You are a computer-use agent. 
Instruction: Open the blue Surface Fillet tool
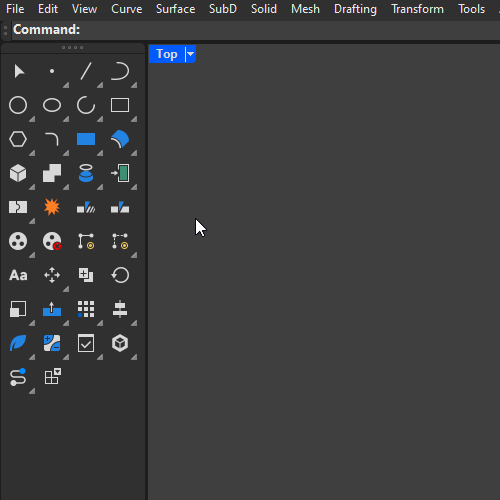point(120,139)
